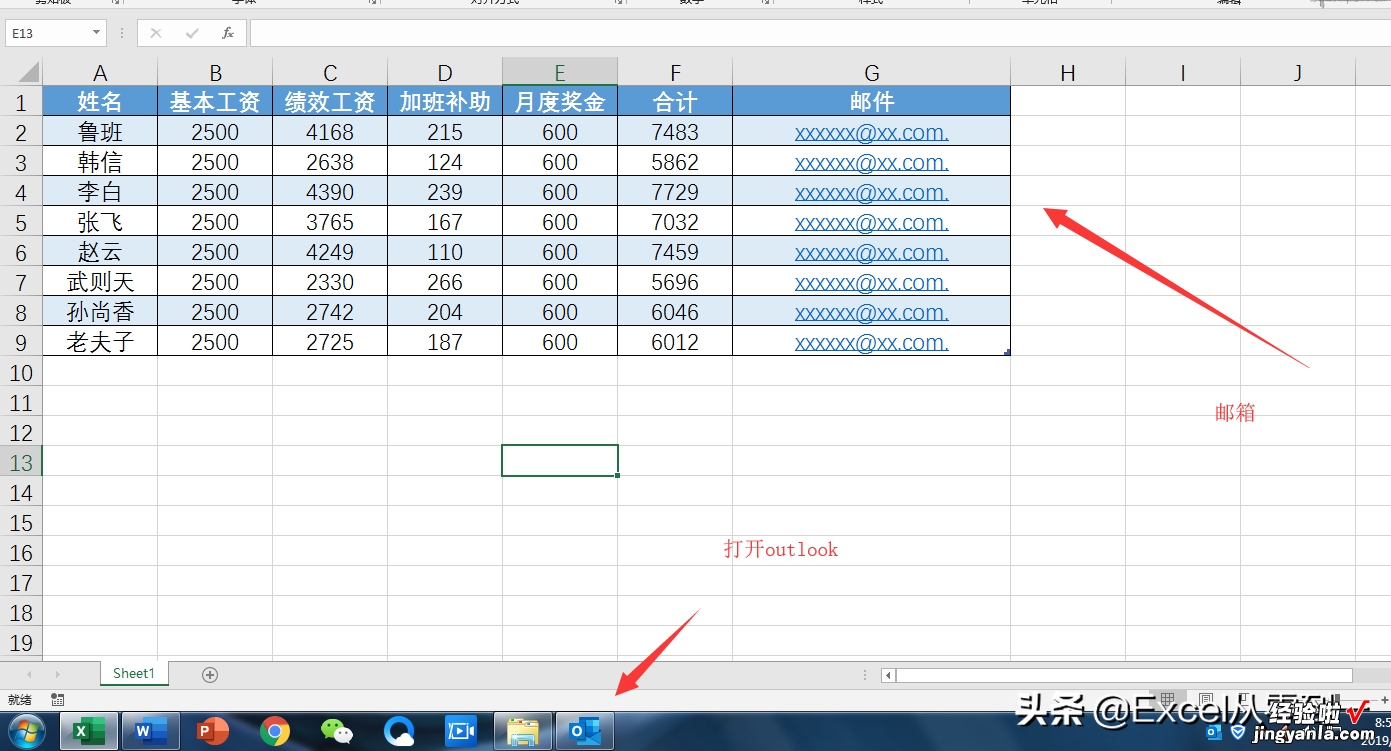Select column C header
The image size is (1391, 751).
tap(330, 72)
